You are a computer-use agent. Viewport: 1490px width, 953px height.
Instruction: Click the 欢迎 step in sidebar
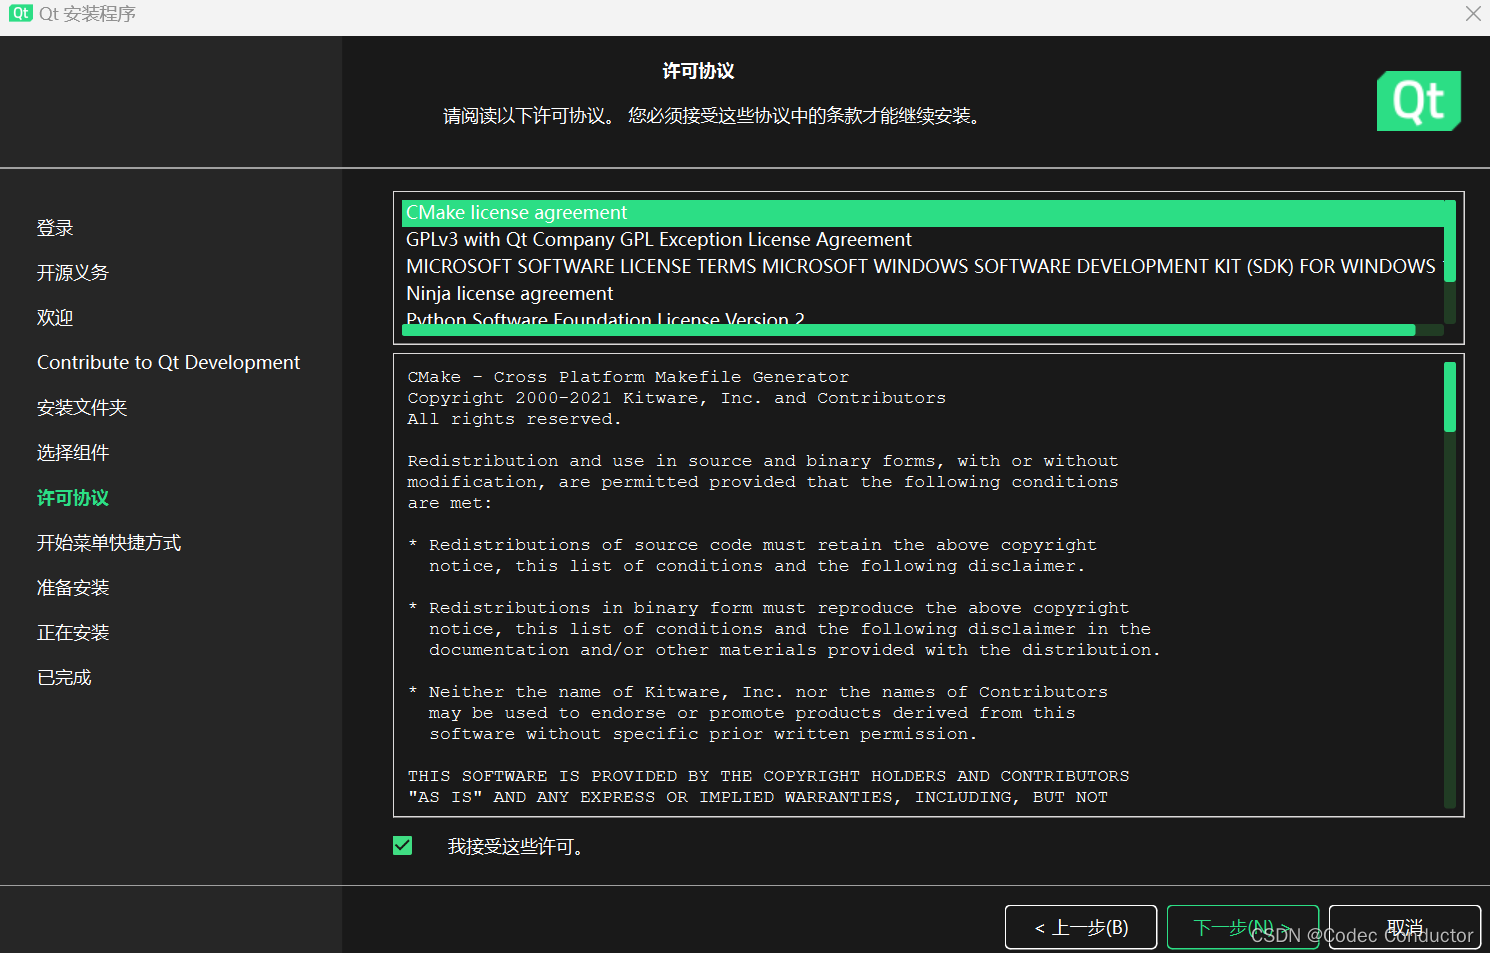click(55, 318)
